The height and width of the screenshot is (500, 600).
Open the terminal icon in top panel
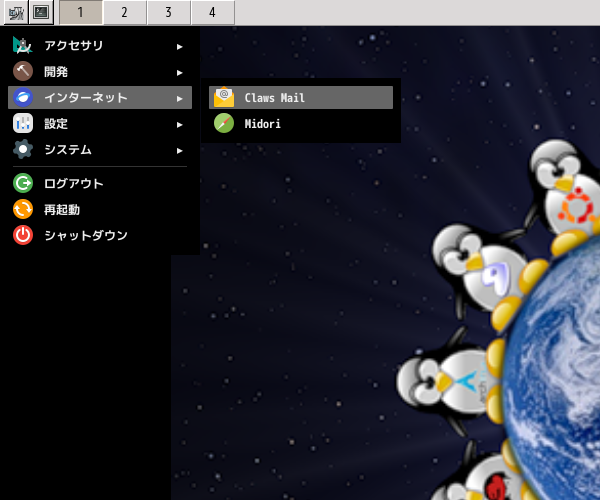pos(41,13)
